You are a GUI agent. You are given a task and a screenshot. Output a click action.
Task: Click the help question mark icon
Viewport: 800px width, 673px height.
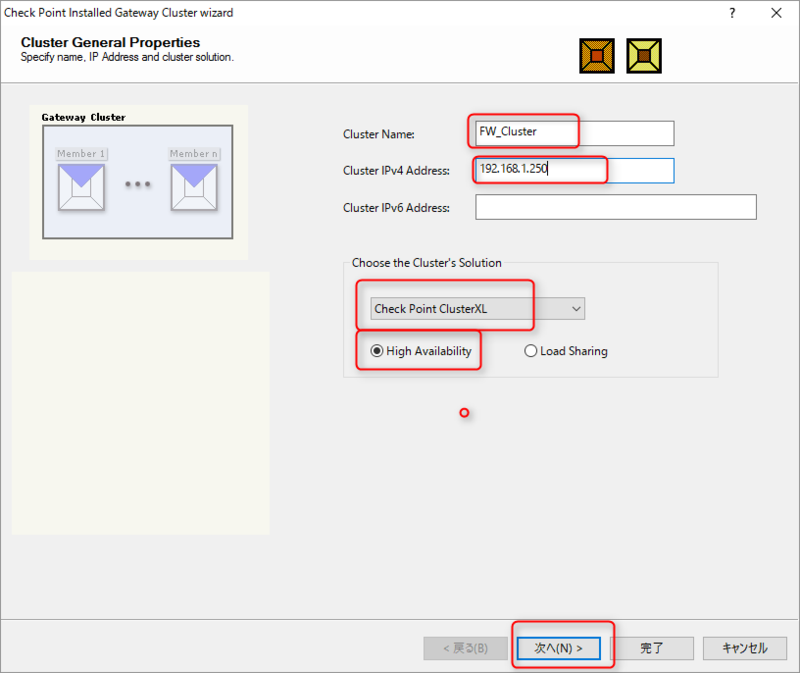tap(732, 13)
